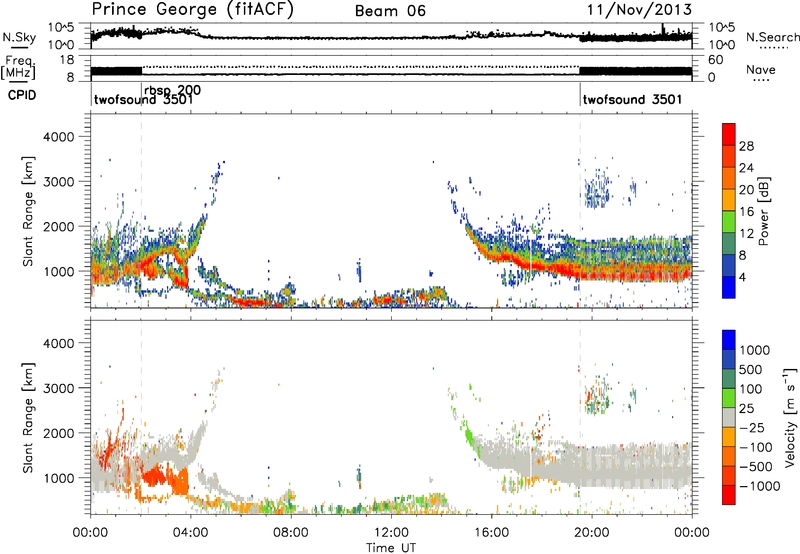Screen dimensions: 800x554
Task: Click the 'Freq. [MHz]' axis label
Action: click(x=18, y=68)
